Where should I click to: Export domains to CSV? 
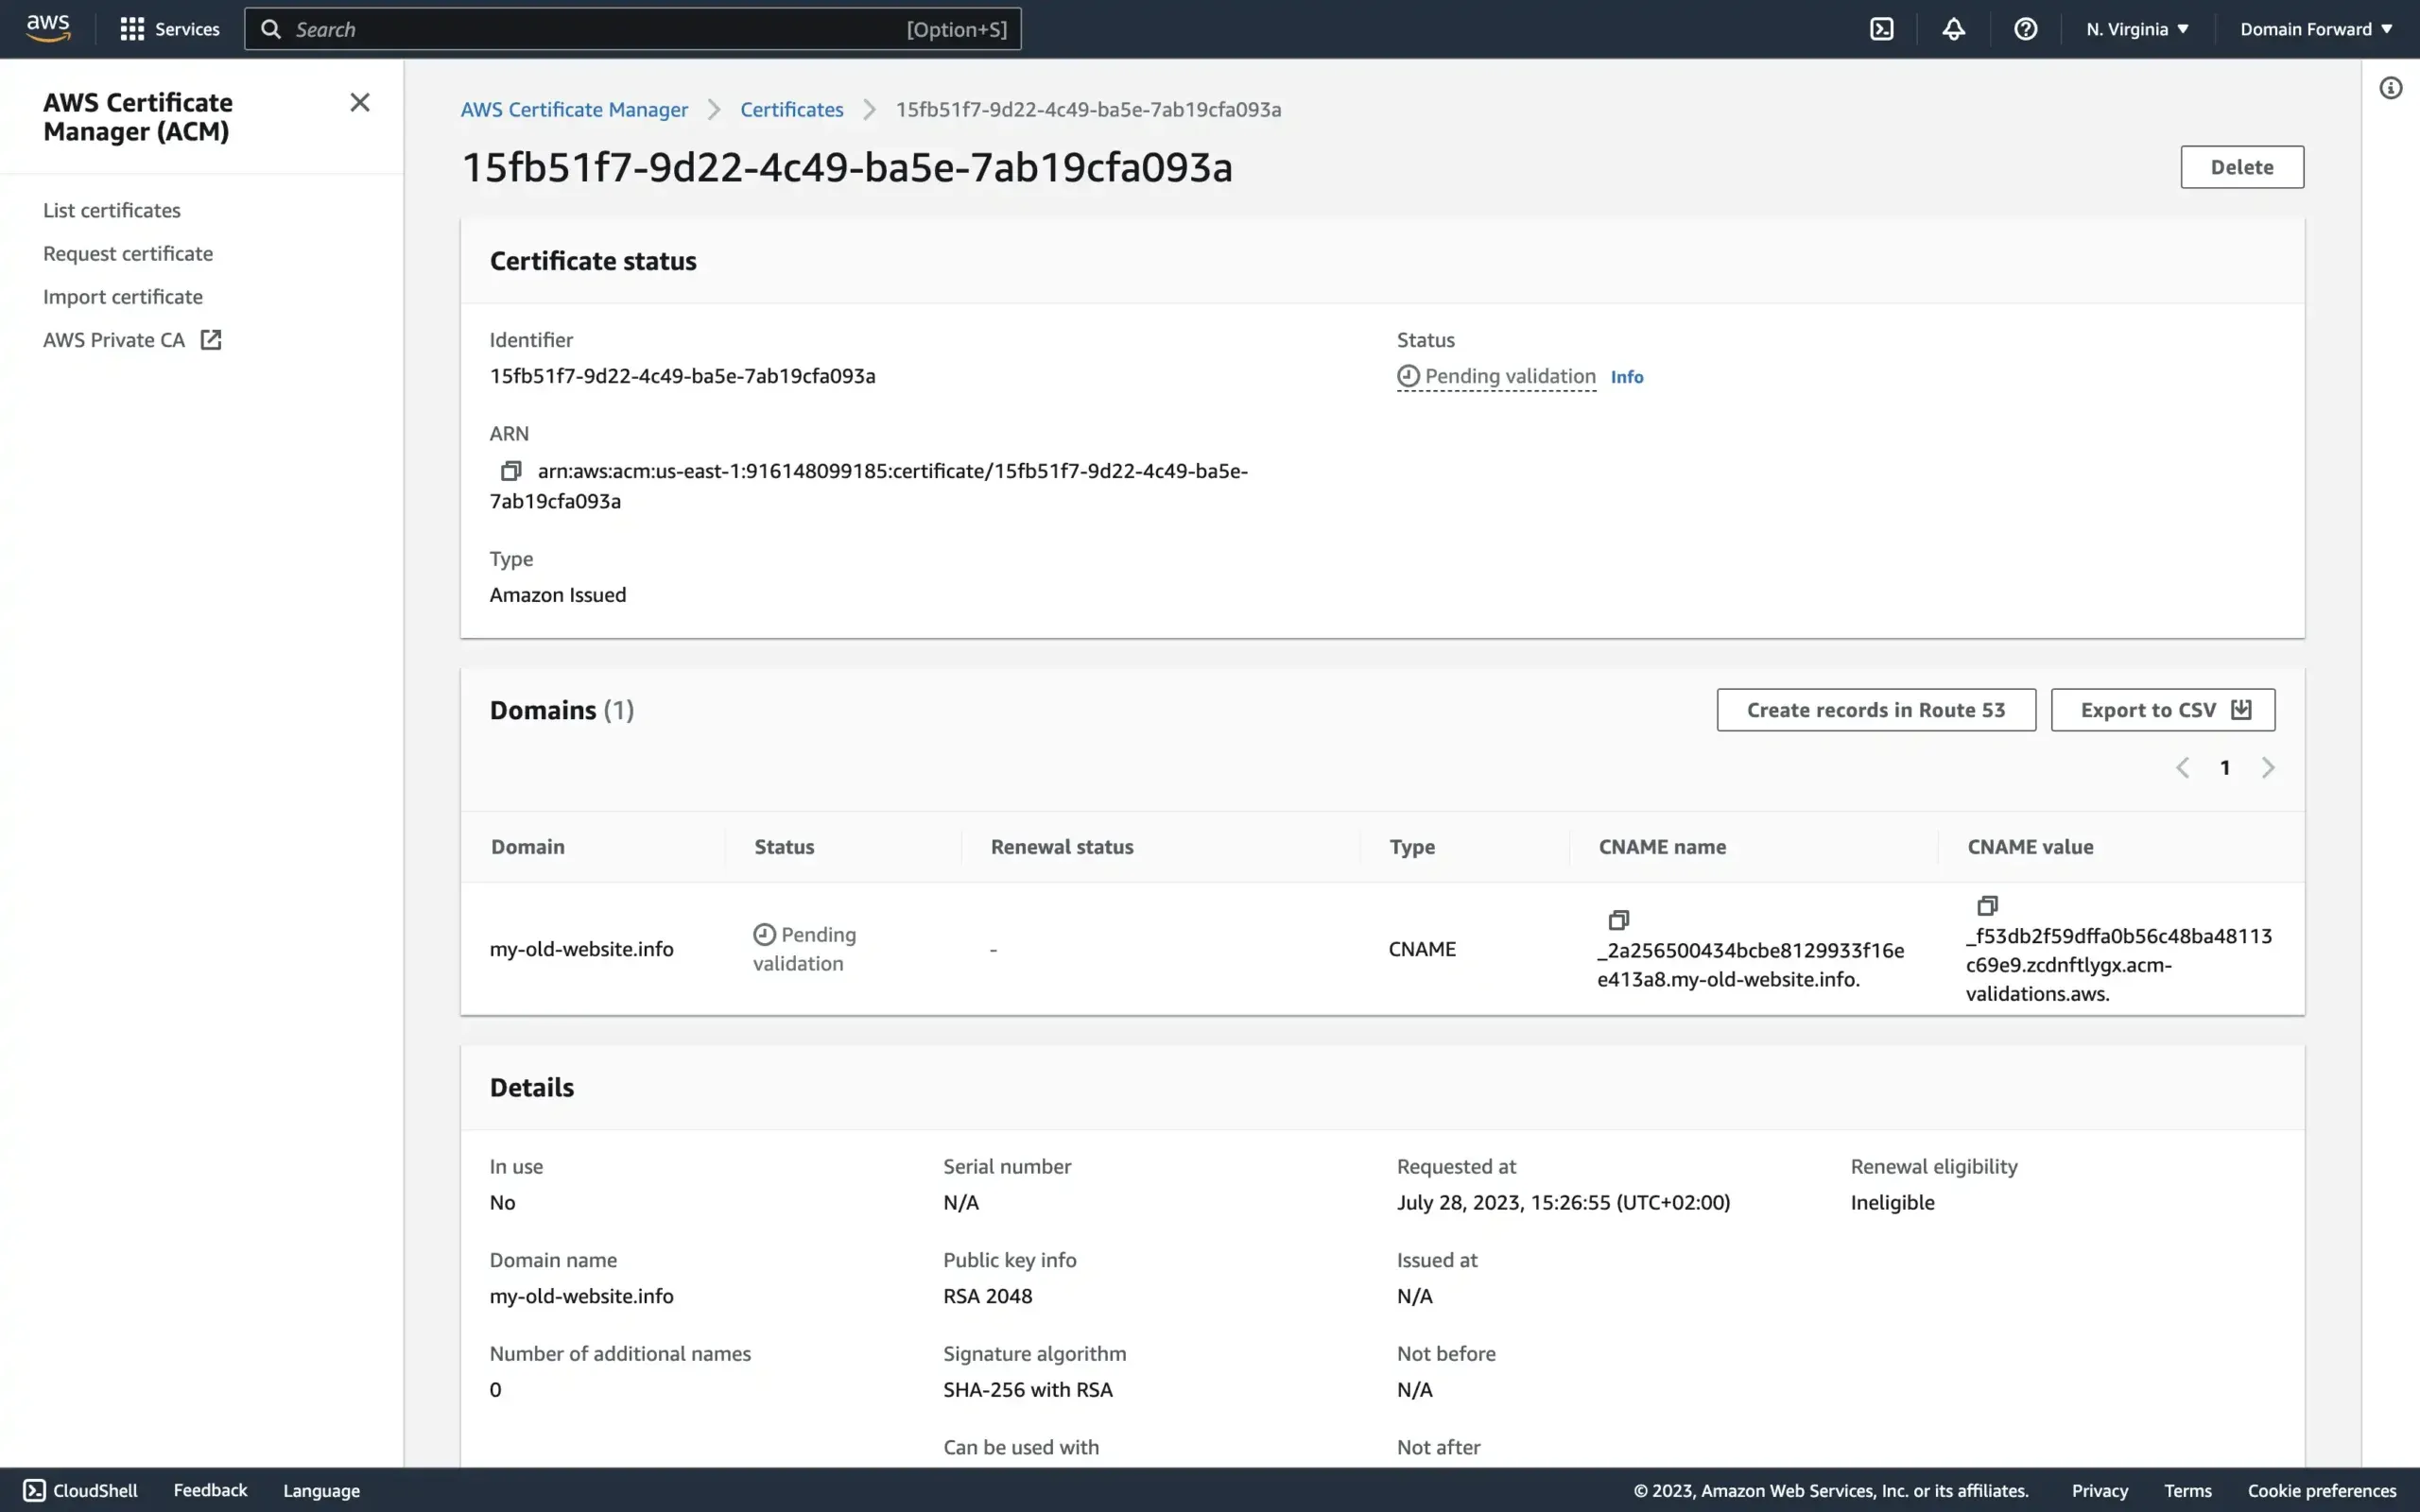(2161, 709)
